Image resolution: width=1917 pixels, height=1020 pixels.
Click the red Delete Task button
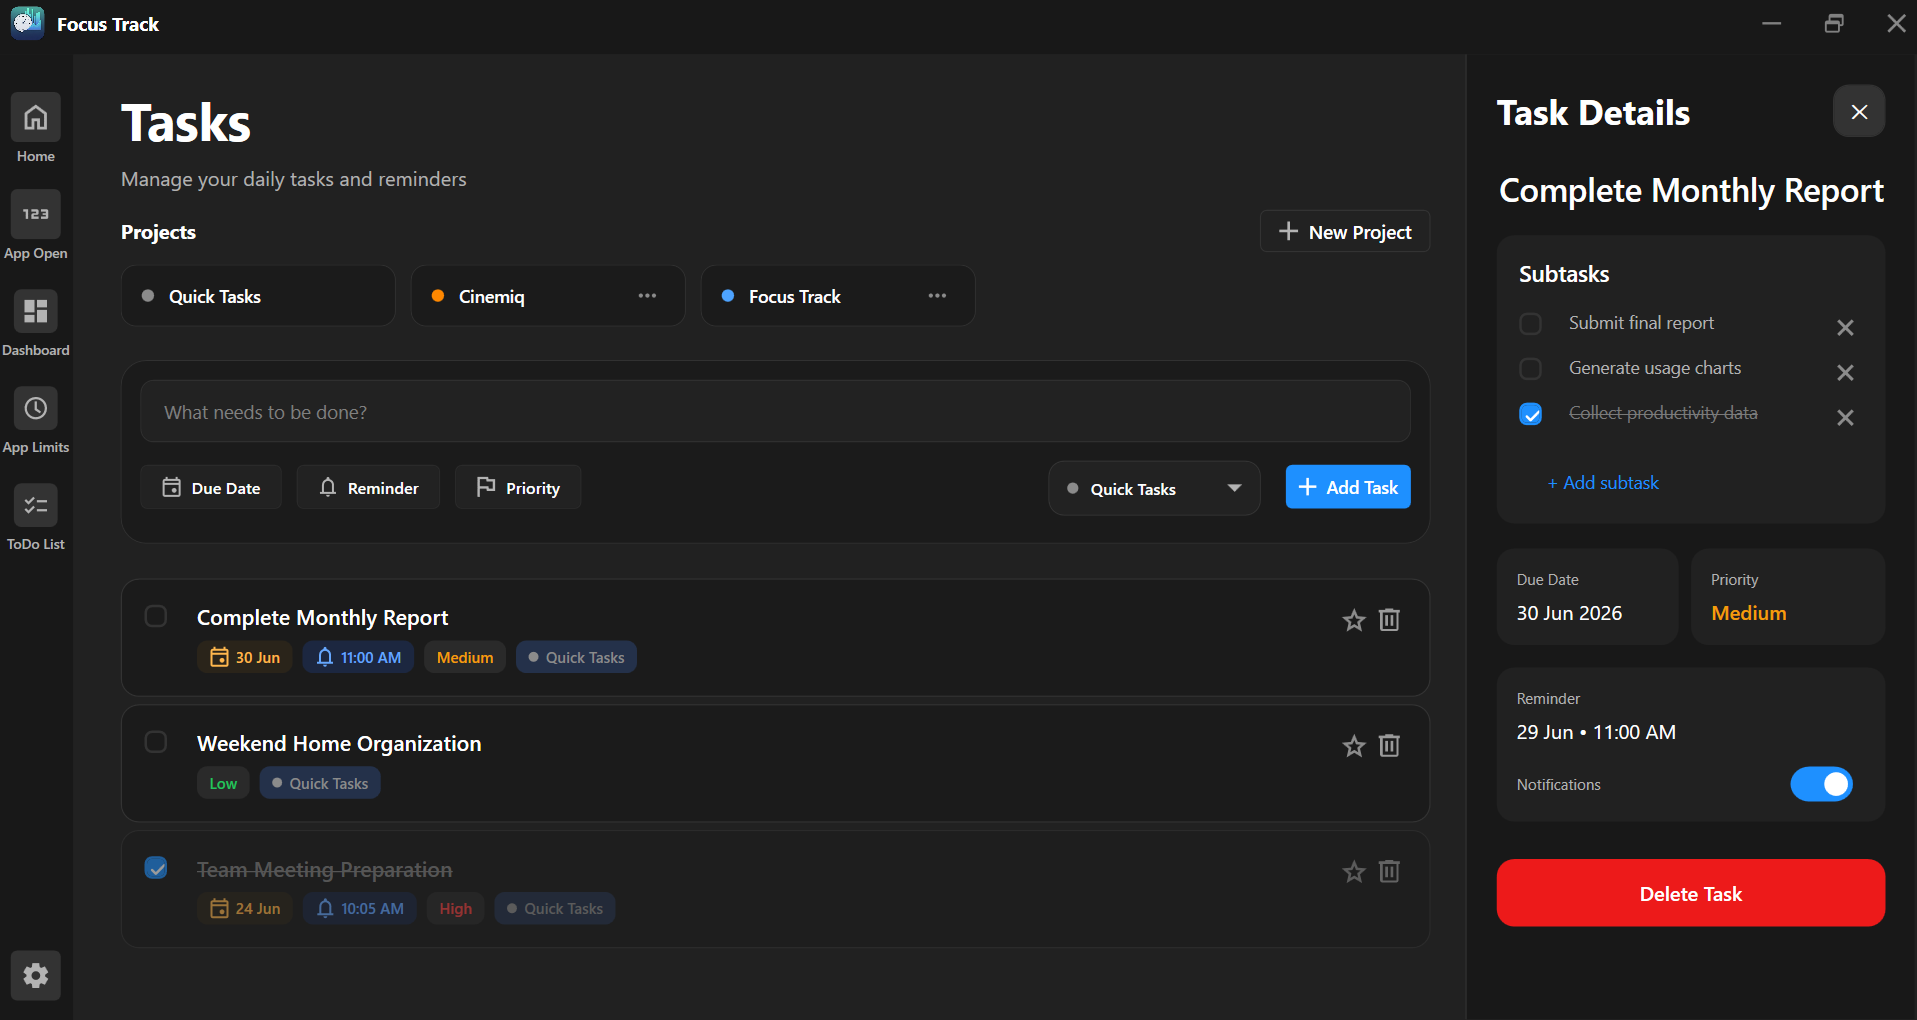(1691, 893)
